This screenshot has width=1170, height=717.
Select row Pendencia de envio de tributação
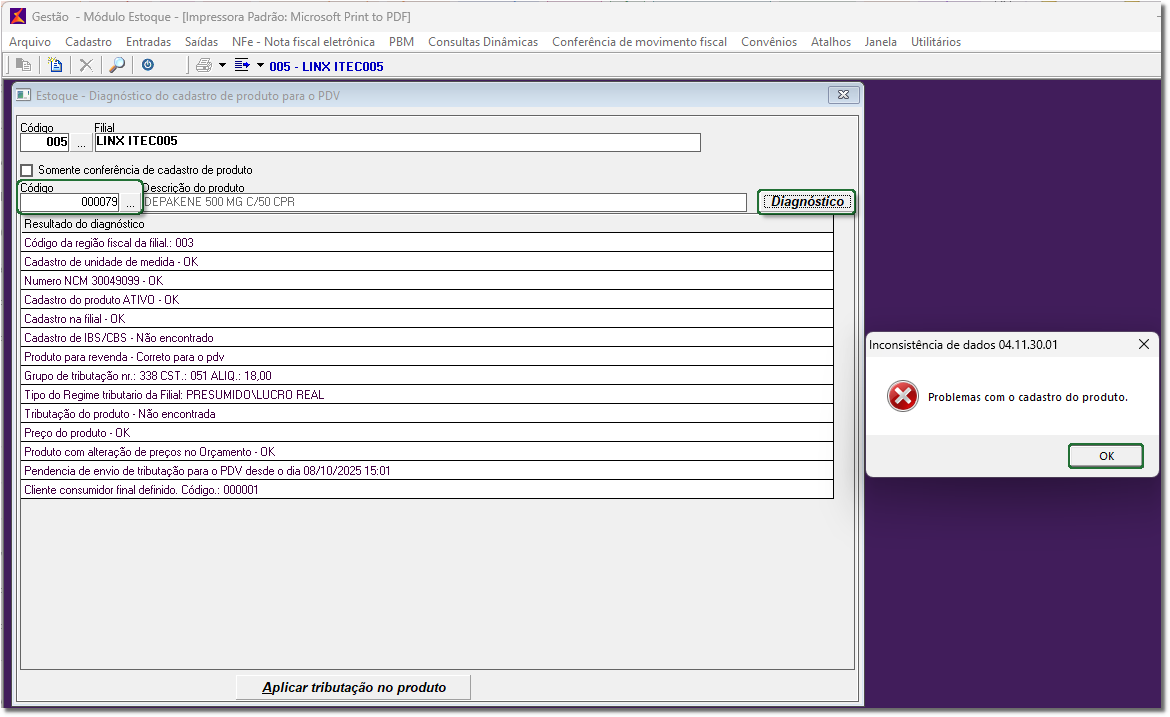427,471
